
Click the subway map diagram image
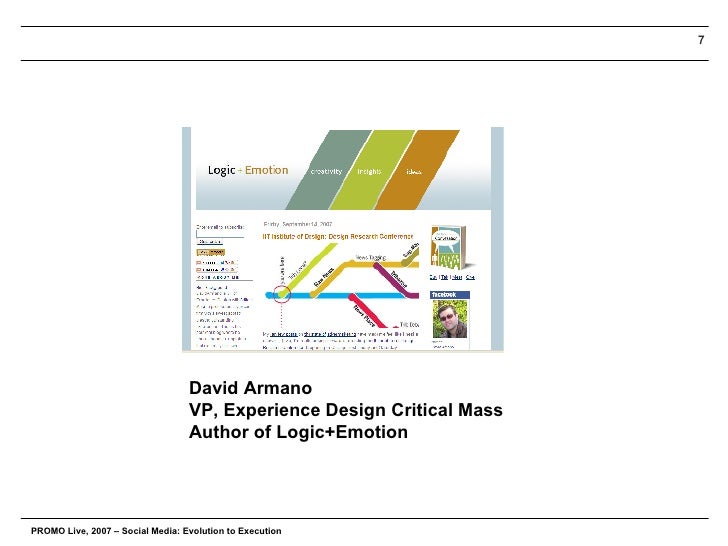pyautogui.click(x=342, y=285)
